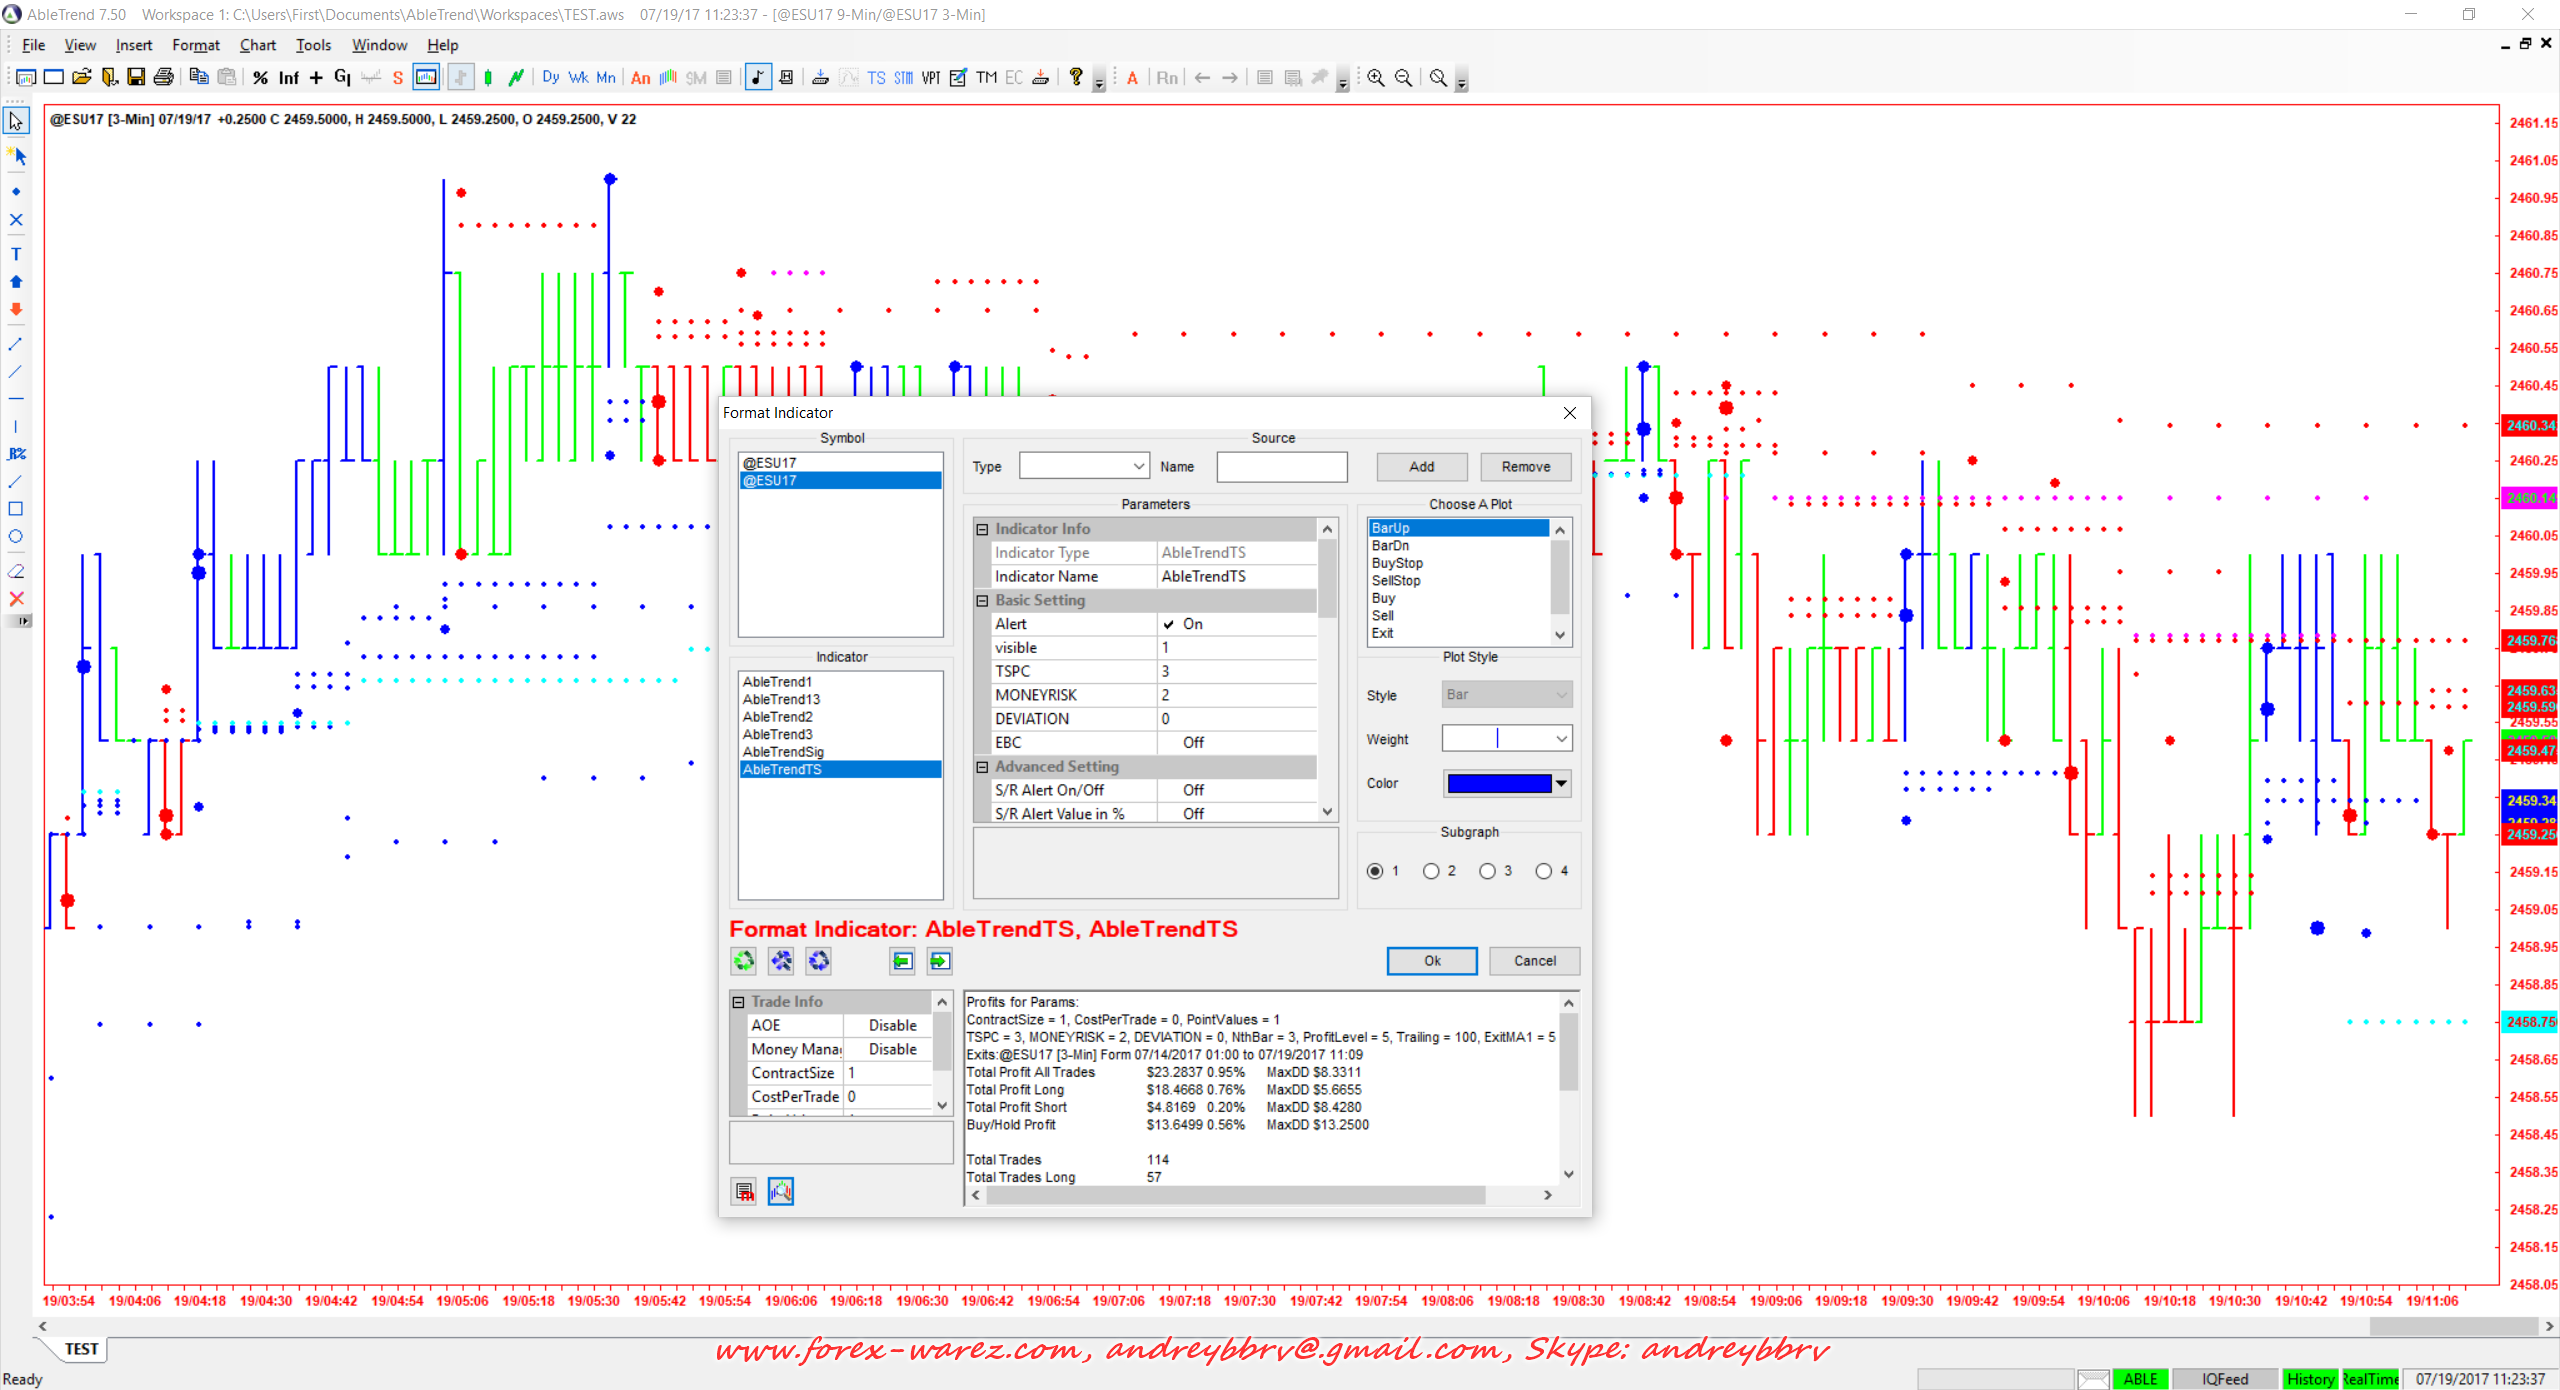Collapse the Basic Setting parameter group
The width and height of the screenshot is (2560, 1390).
(x=982, y=600)
